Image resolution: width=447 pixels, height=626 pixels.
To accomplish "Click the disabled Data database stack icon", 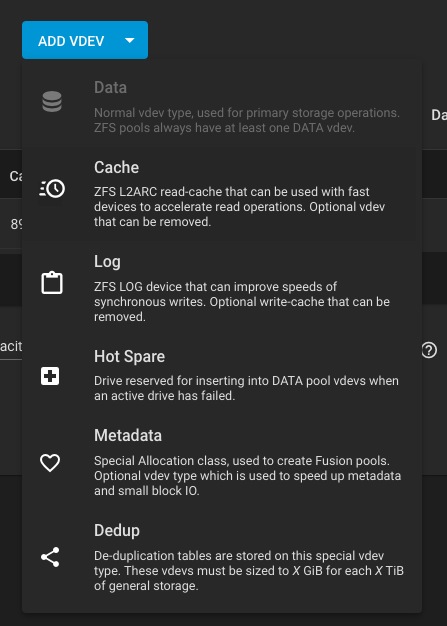I will point(52,101).
